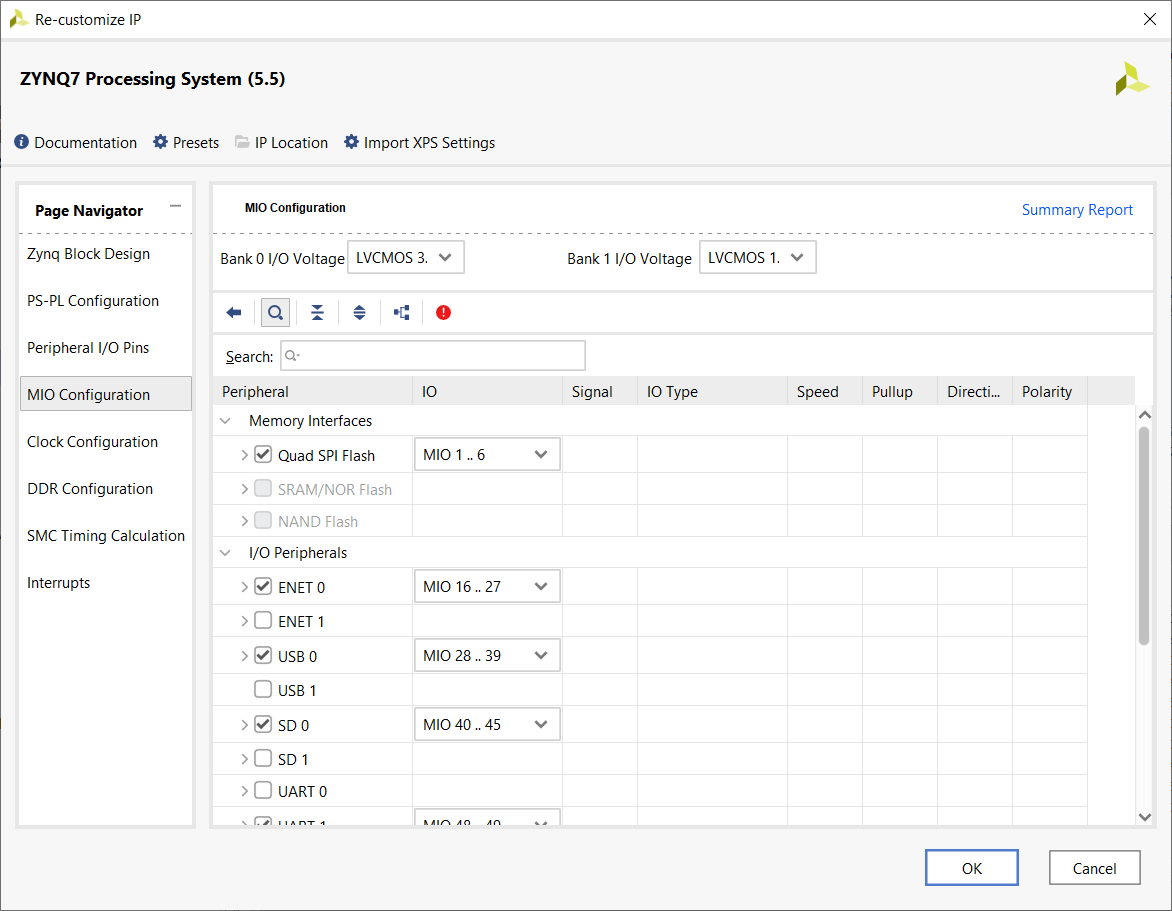This screenshot has width=1172, height=911.
Task: Open Quad SPI Flash MIO 1..6 dropdown
Action: point(487,454)
